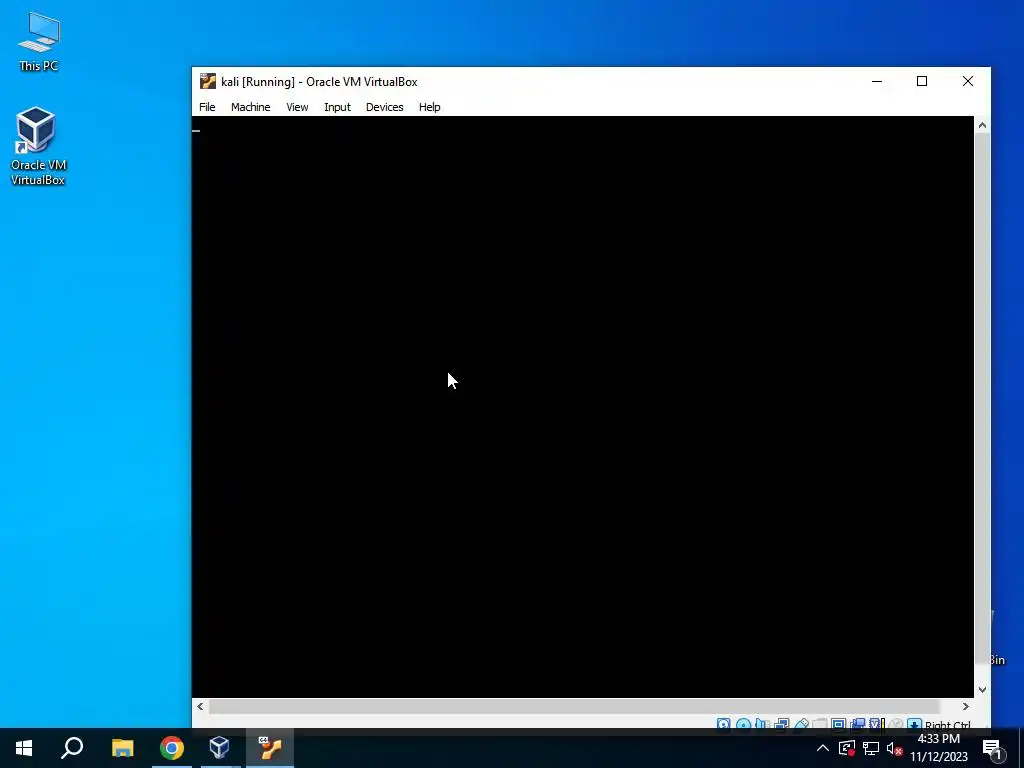Select the This PC desktop icon

point(39,41)
